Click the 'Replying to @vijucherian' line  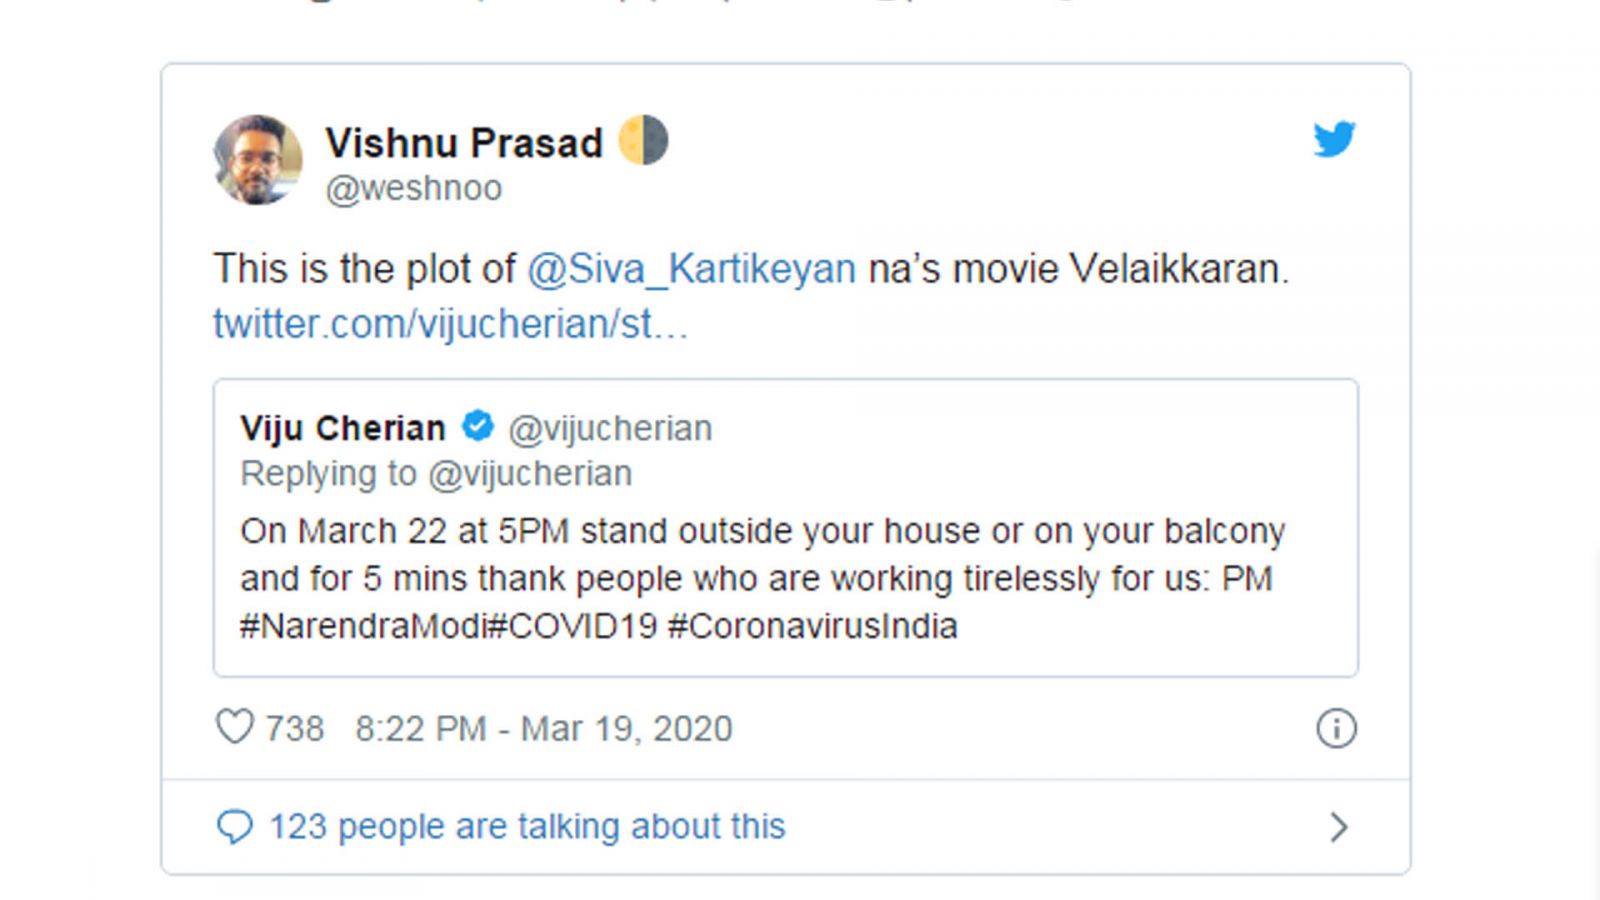tap(436, 473)
